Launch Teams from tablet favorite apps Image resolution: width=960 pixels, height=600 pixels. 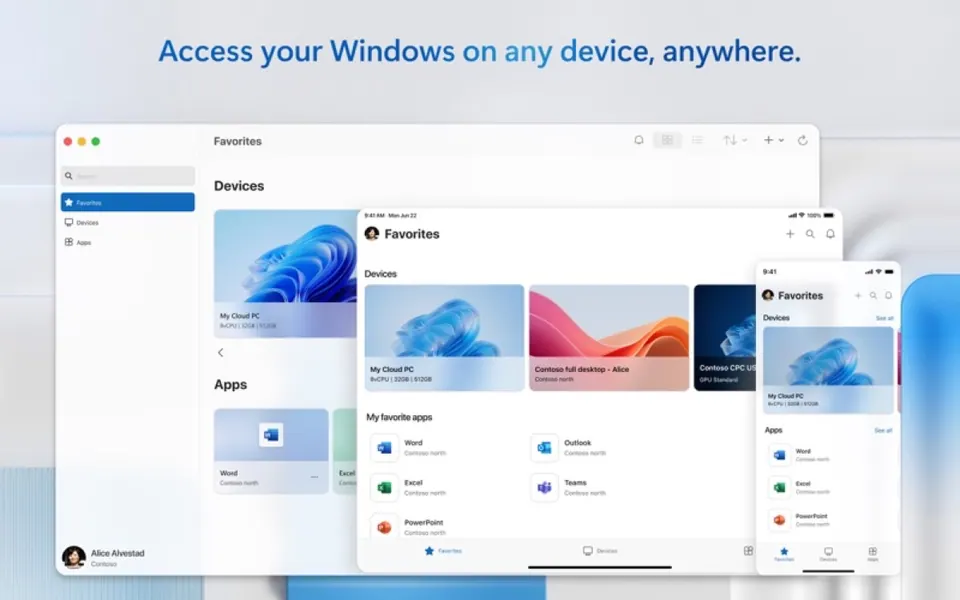pos(568,487)
